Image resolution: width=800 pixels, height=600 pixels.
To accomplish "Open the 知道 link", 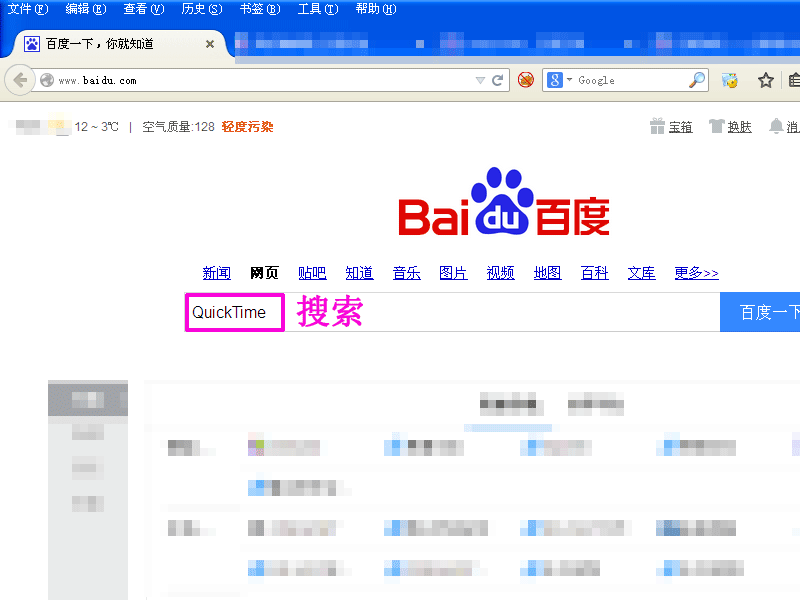I will (x=359, y=273).
